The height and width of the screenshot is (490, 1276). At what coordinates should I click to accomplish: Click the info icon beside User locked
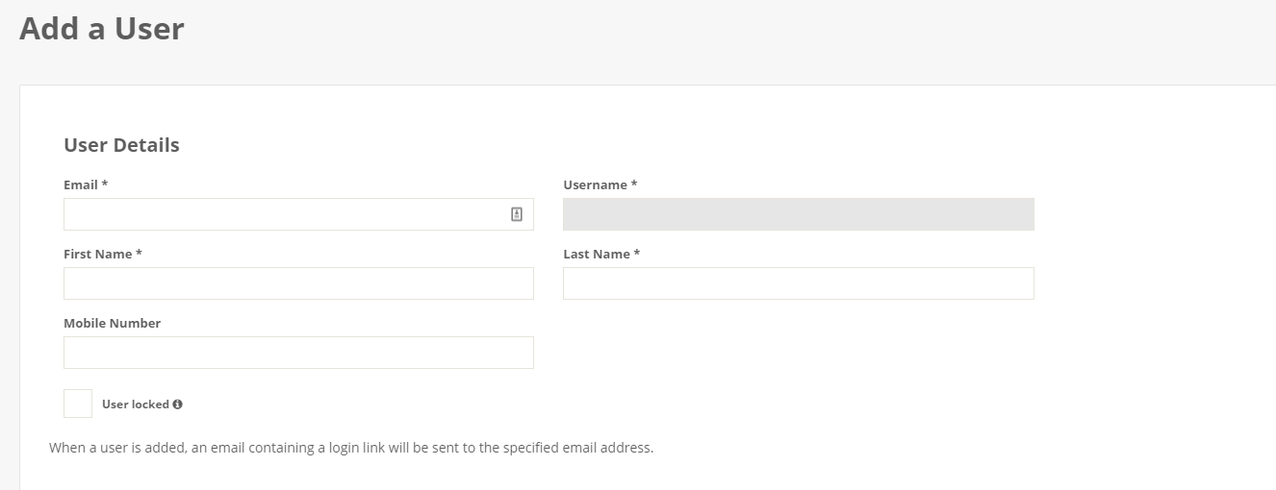(x=177, y=404)
